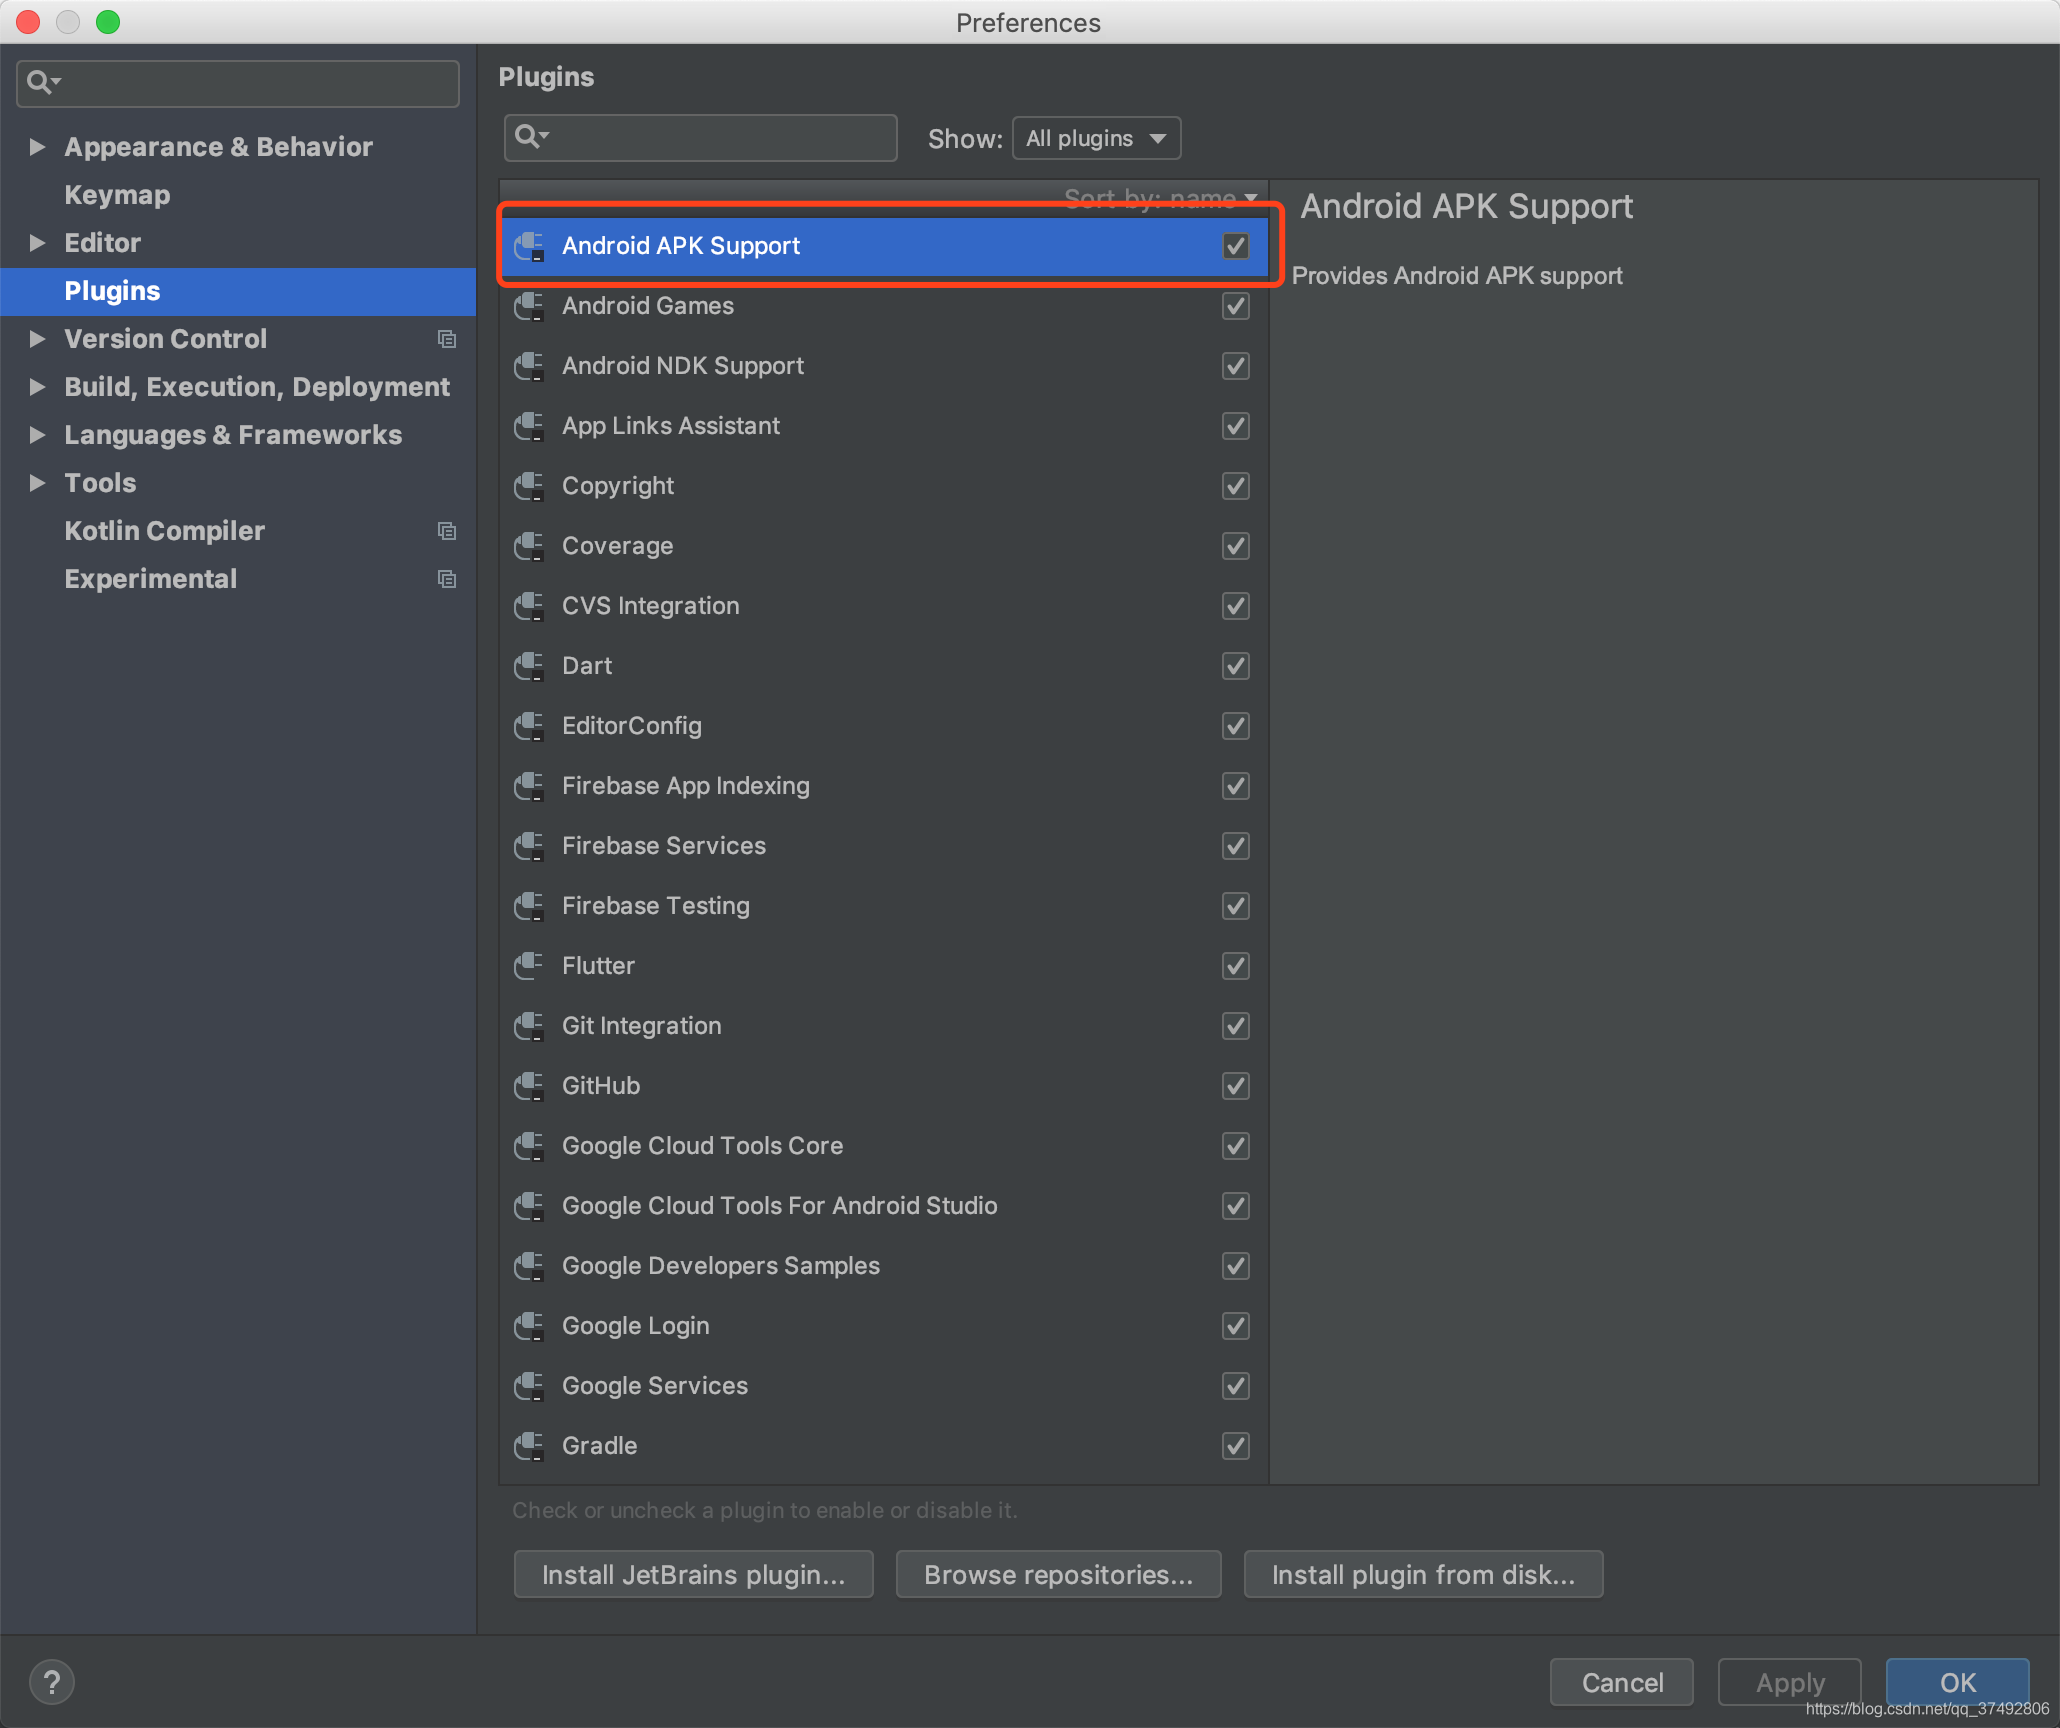This screenshot has height=1728, width=2060.
Task: Click the Gradle plugin icon
Action: tap(529, 1446)
